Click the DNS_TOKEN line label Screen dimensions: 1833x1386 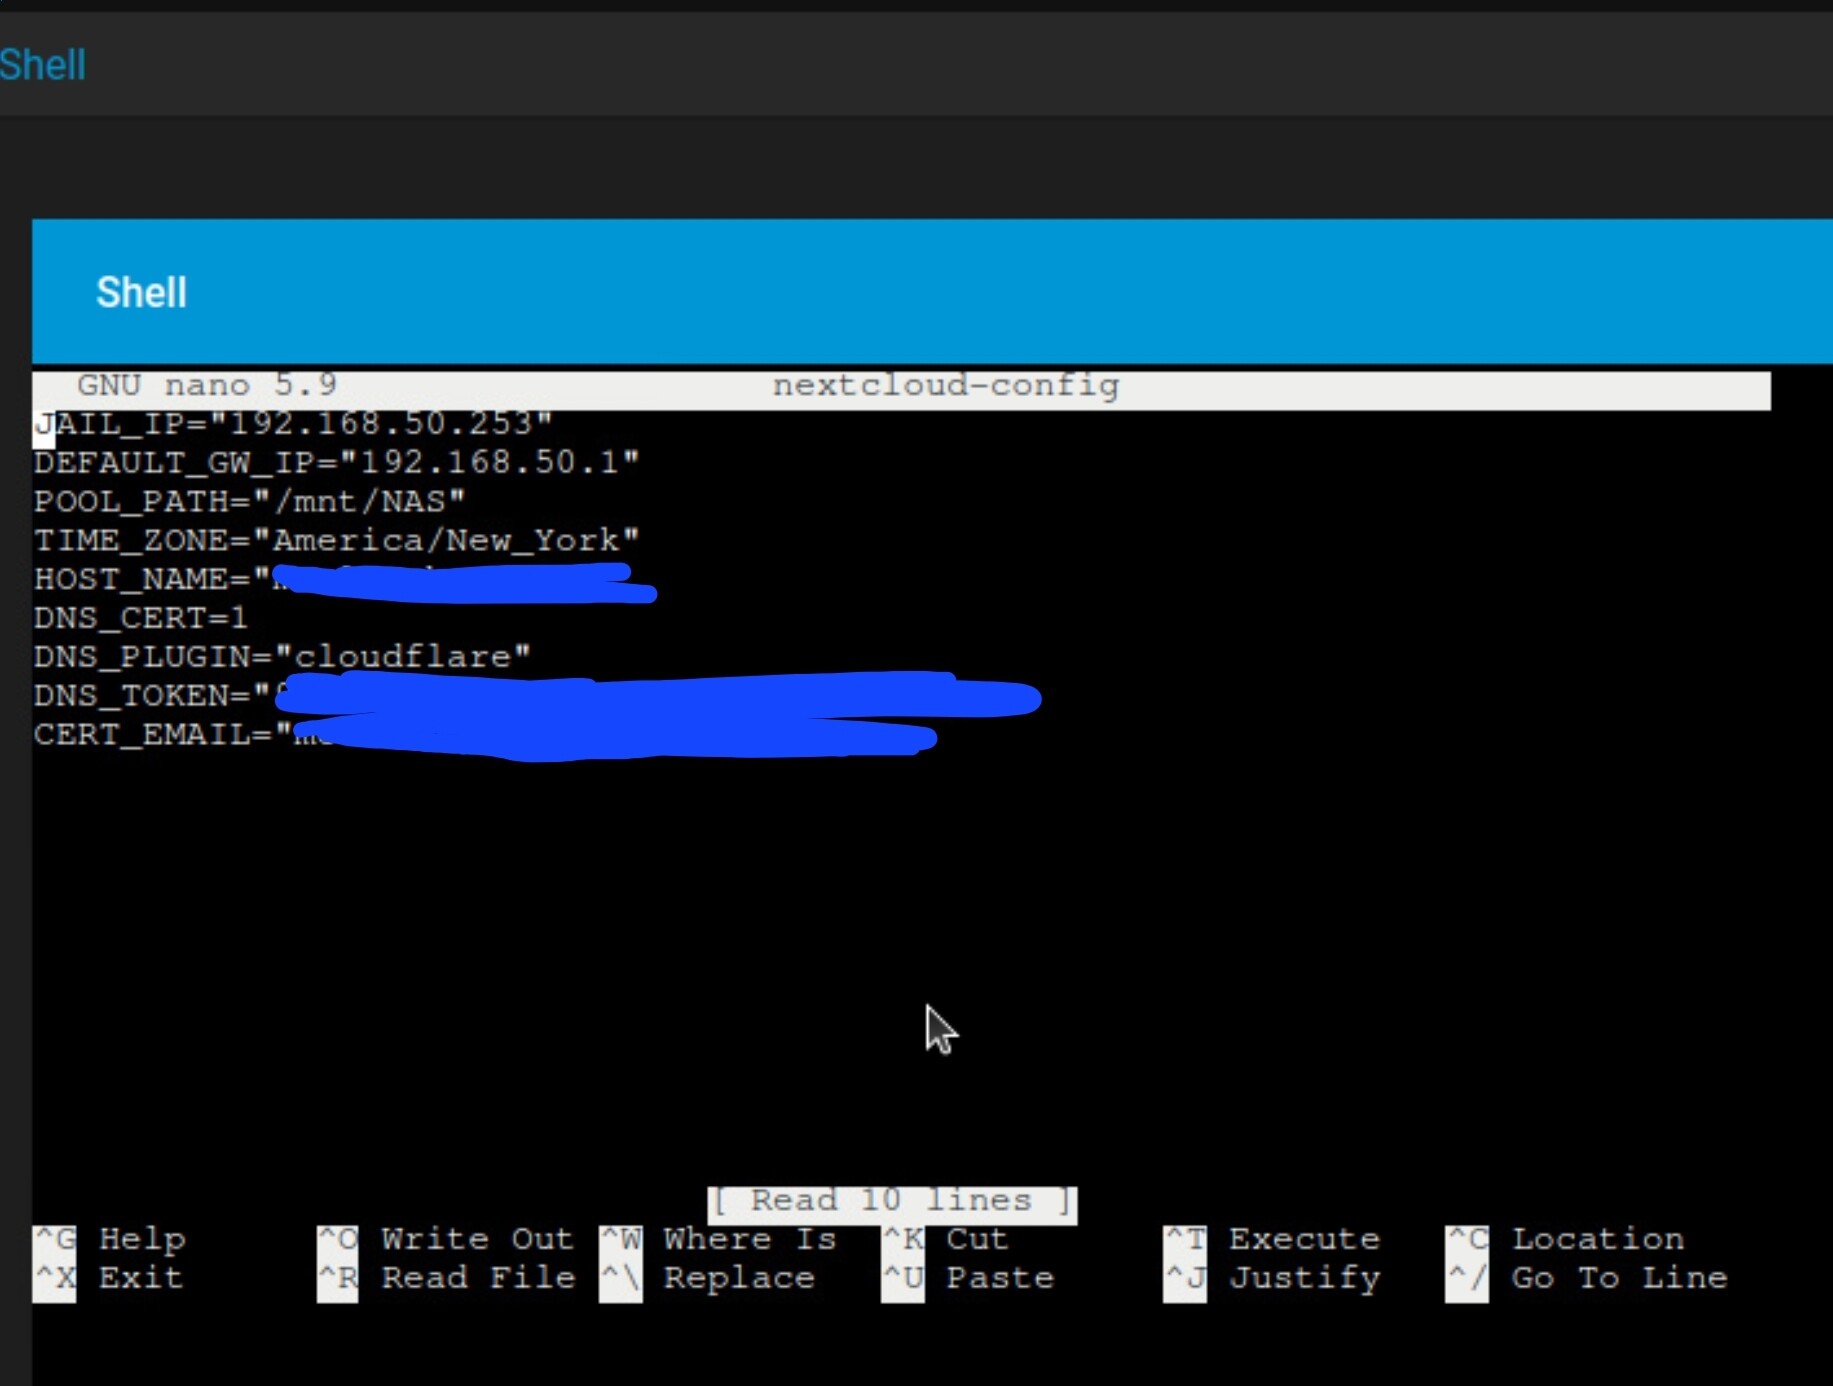[x=150, y=696]
